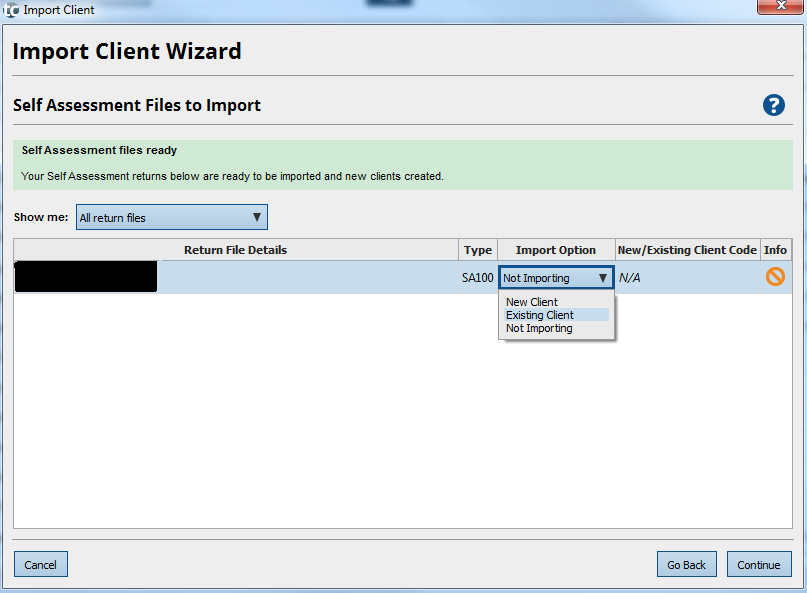
Task: Proceed with the Continue button
Action: coord(758,565)
